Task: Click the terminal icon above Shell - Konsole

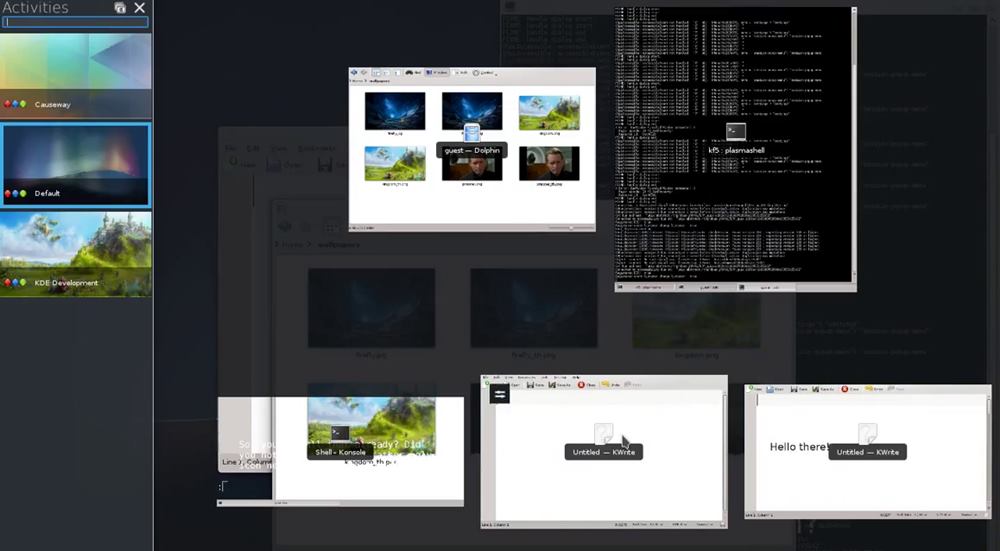Action: (x=340, y=434)
